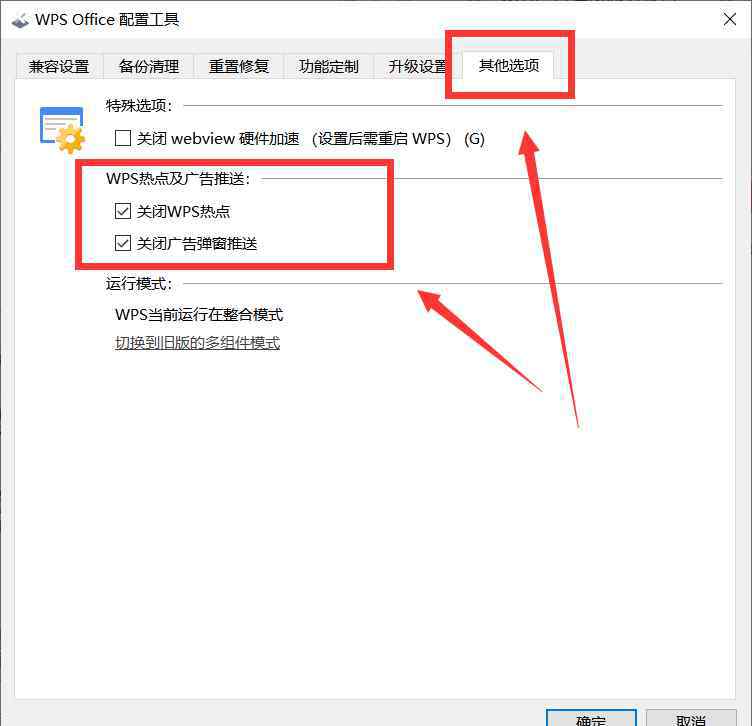Click the 特殊选项 section heading

(x=139, y=105)
